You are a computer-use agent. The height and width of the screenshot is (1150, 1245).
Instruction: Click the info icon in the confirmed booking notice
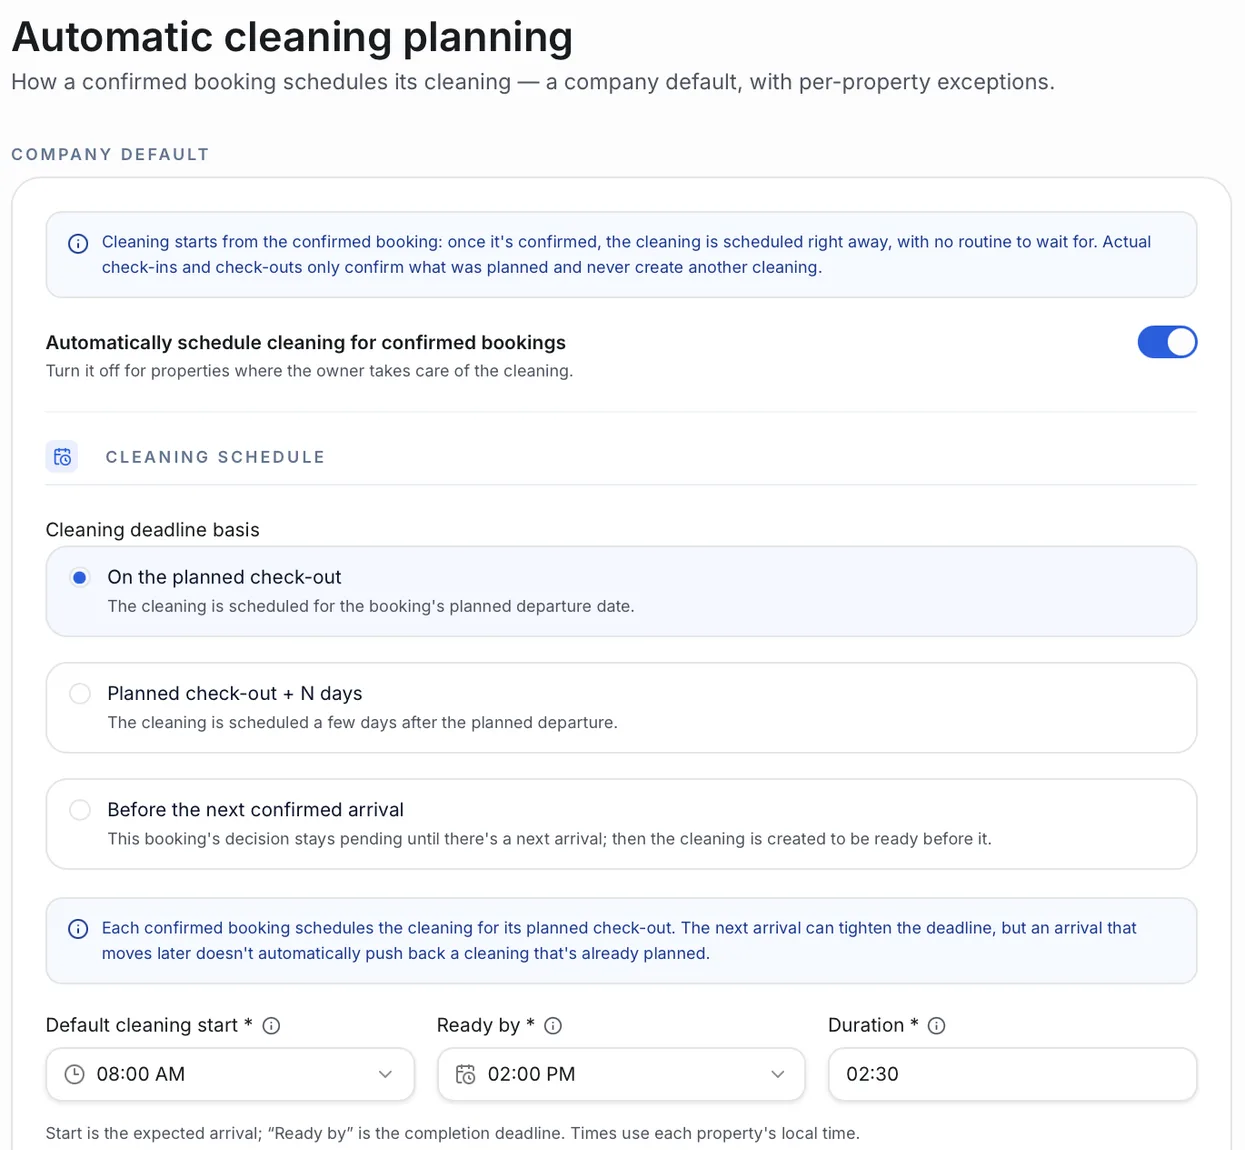click(x=78, y=929)
